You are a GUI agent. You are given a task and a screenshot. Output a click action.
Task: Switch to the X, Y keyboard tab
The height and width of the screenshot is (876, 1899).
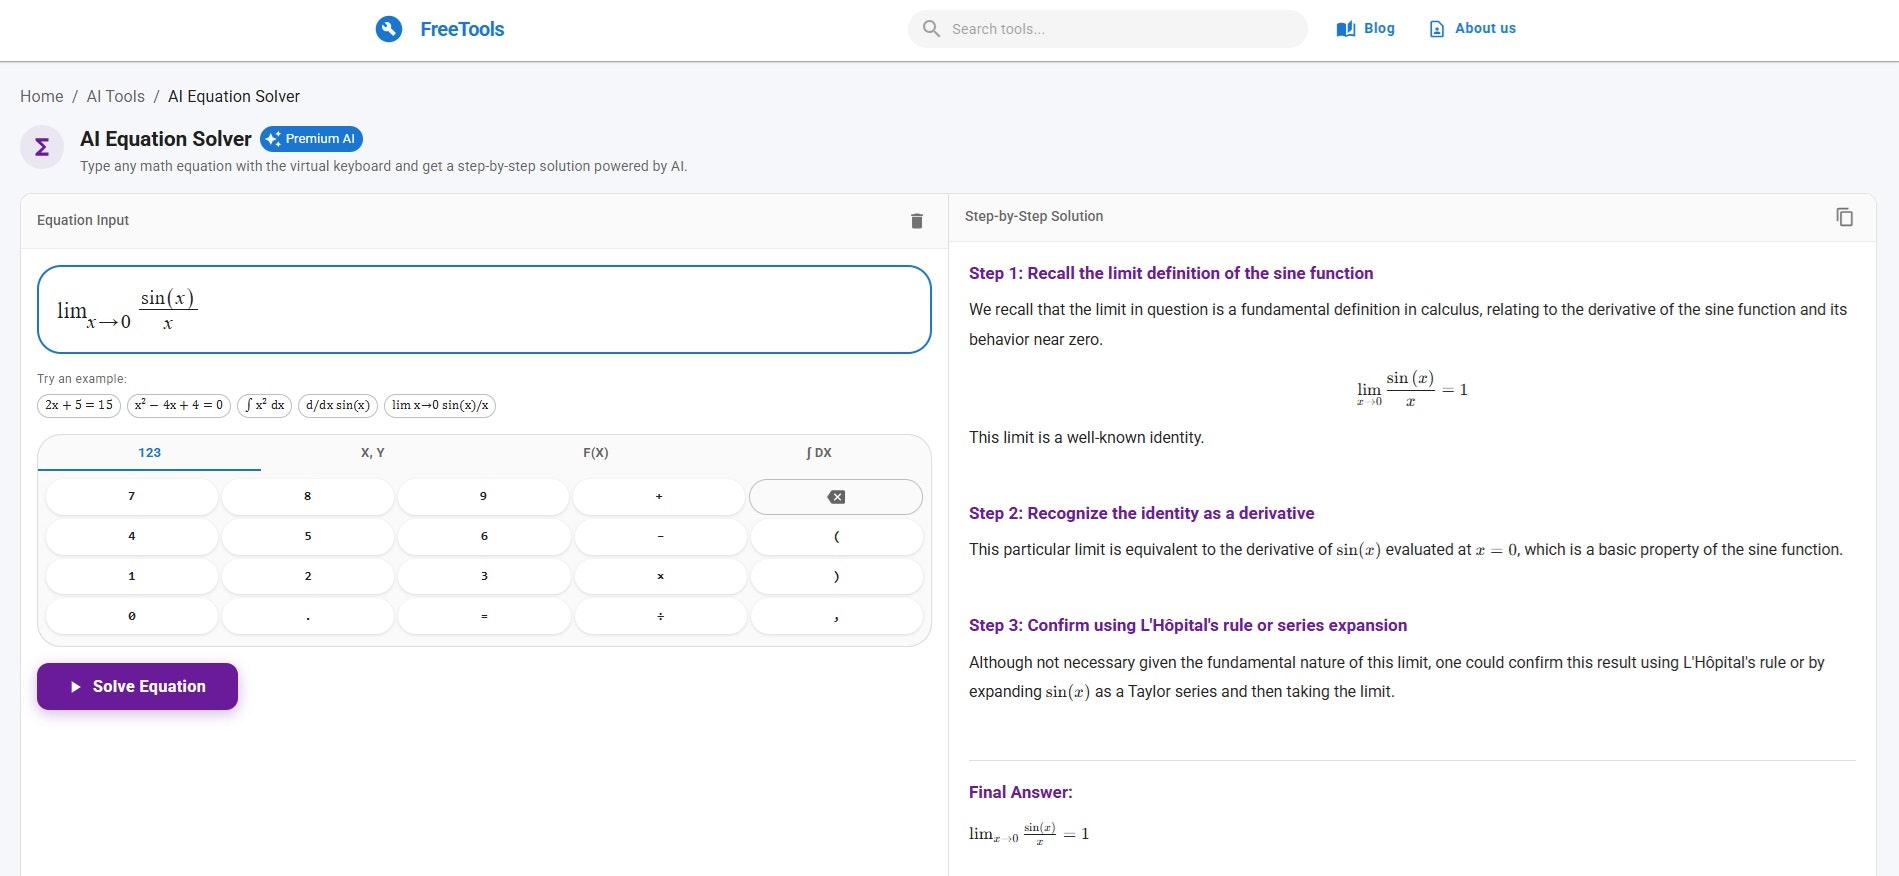[372, 453]
